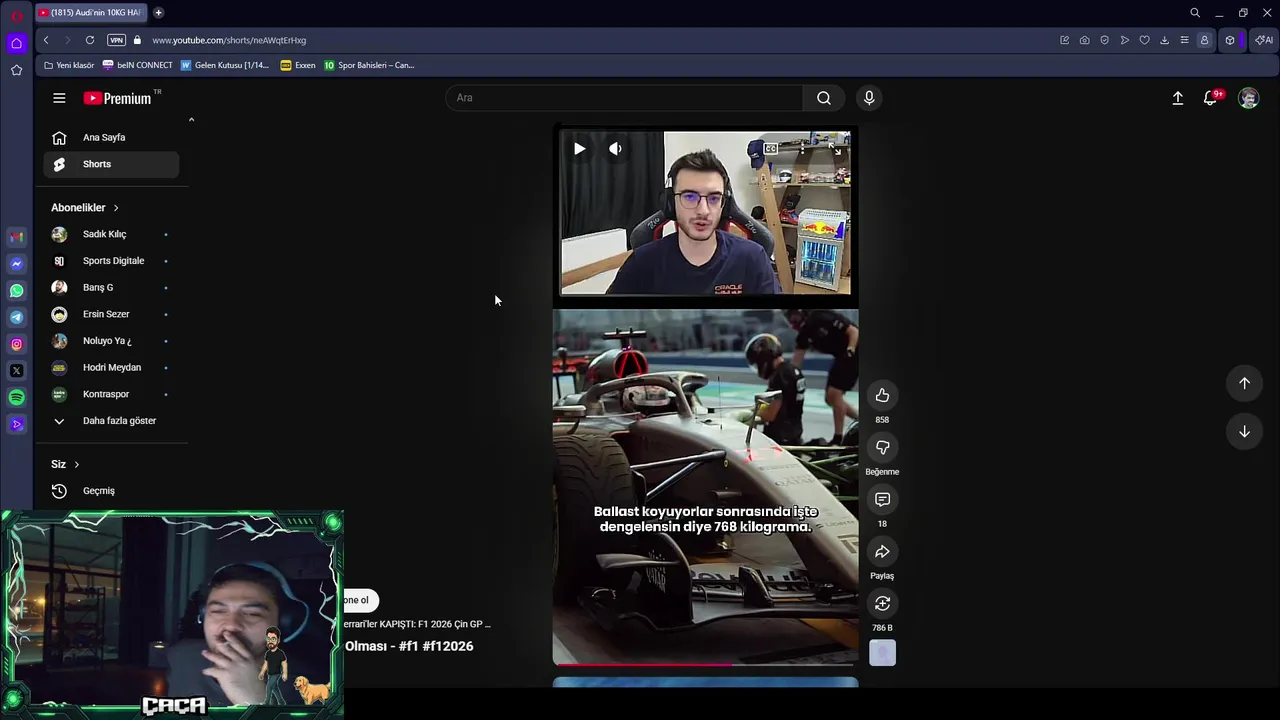Open Spotify in Opera sidebar
The image size is (1280, 720).
[x=16, y=398]
